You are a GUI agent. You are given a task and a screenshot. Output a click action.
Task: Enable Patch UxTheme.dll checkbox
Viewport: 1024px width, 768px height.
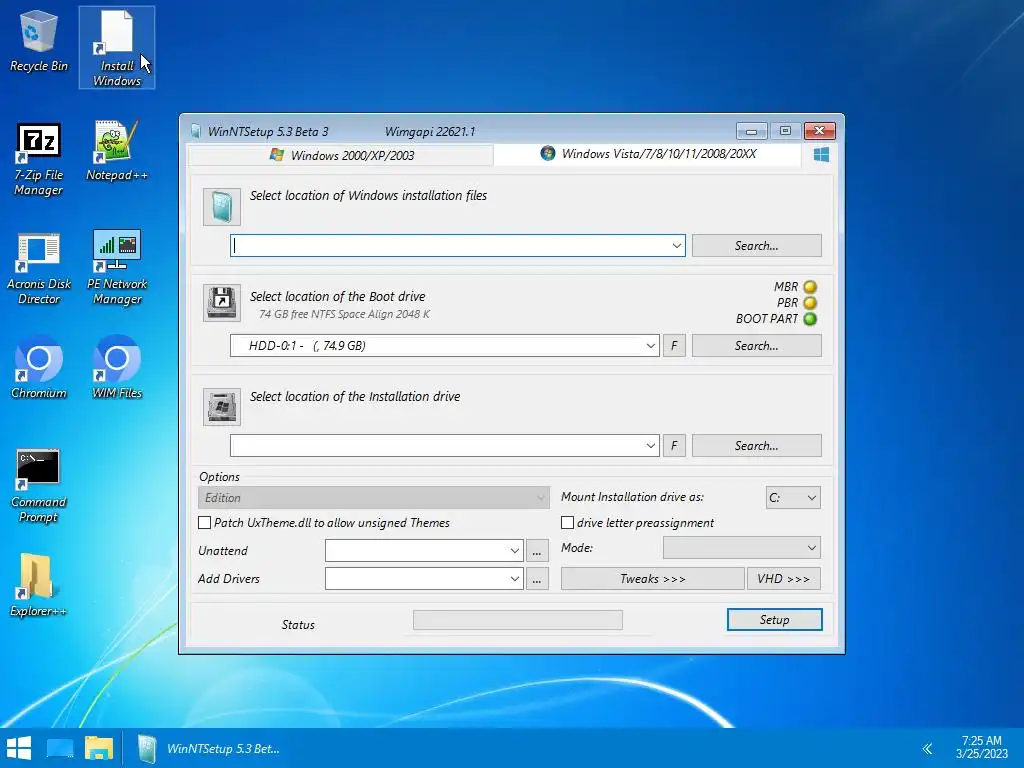pos(204,522)
